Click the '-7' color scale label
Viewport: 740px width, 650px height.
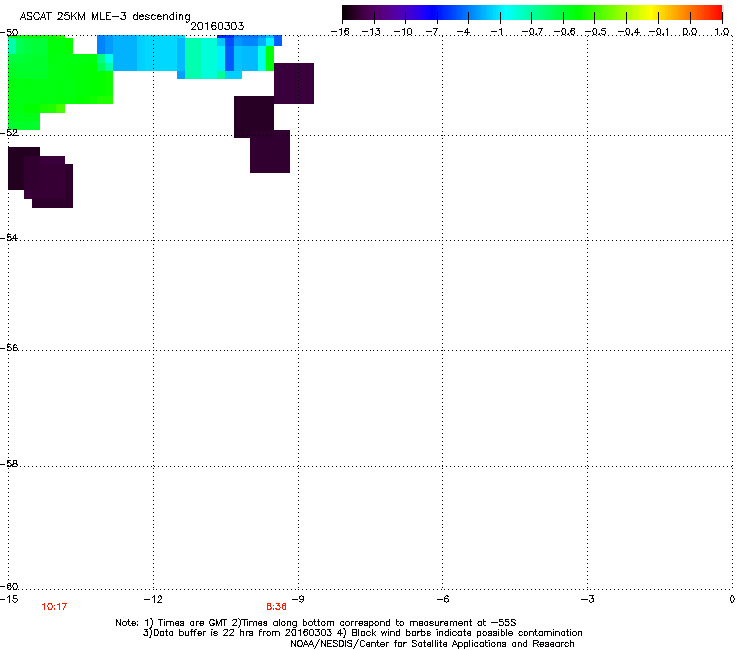[x=432, y=32]
